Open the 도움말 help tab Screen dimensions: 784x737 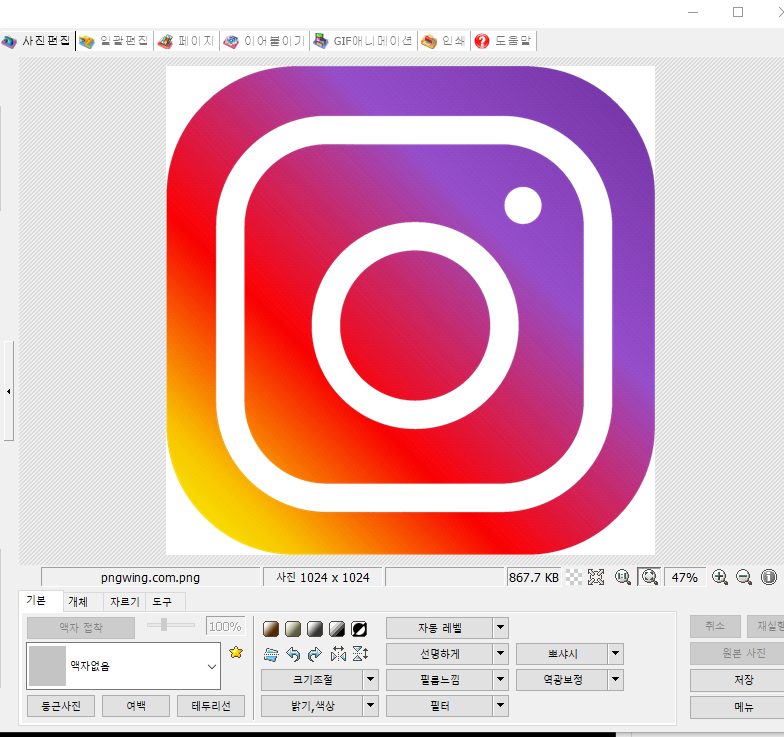[503, 41]
